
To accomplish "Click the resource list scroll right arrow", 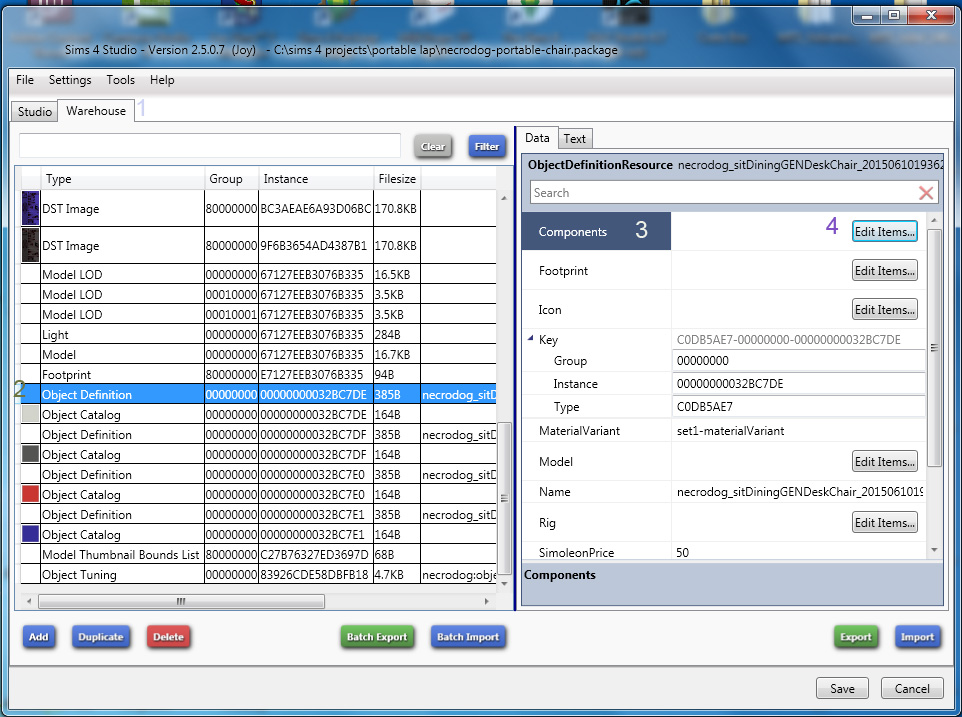I will (487, 601).
